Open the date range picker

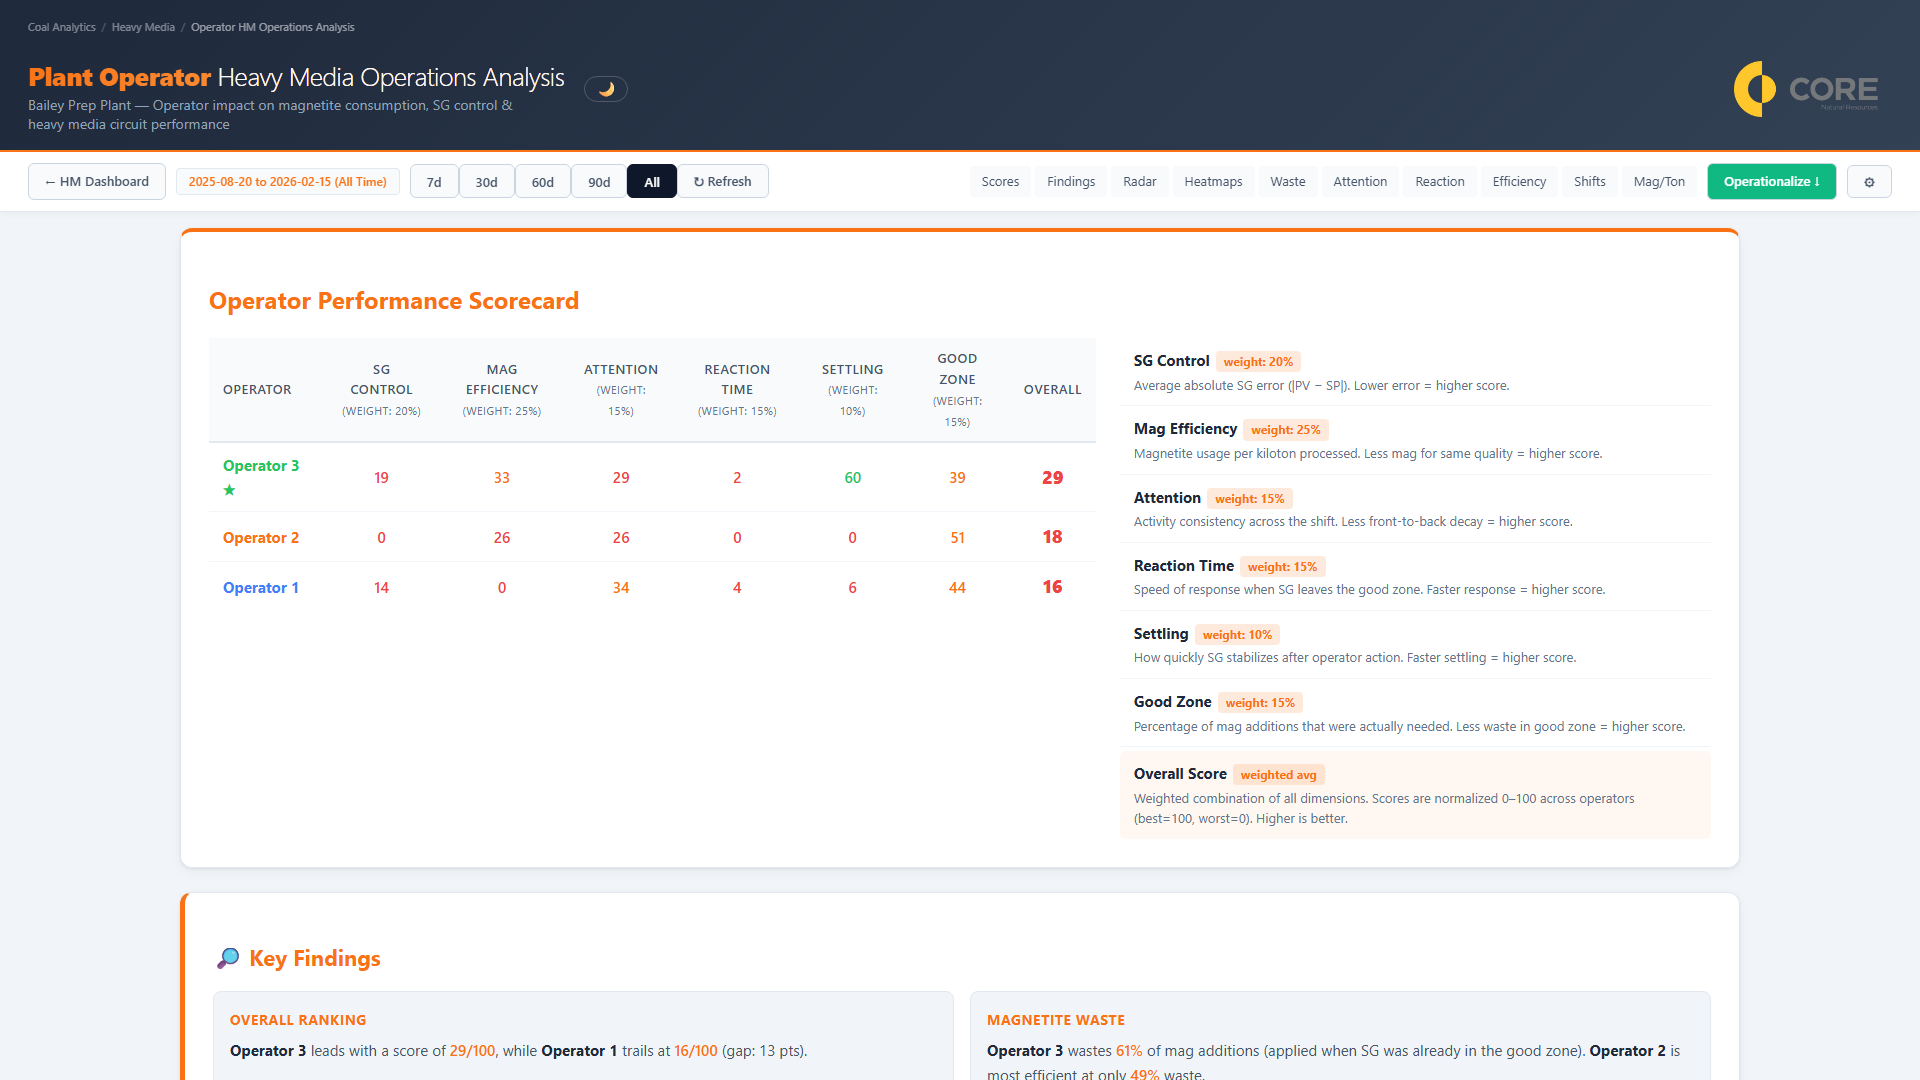[287, 181]
